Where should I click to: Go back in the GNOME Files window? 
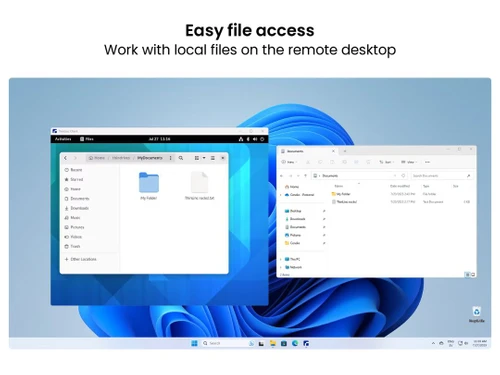(x=66, y=158)
